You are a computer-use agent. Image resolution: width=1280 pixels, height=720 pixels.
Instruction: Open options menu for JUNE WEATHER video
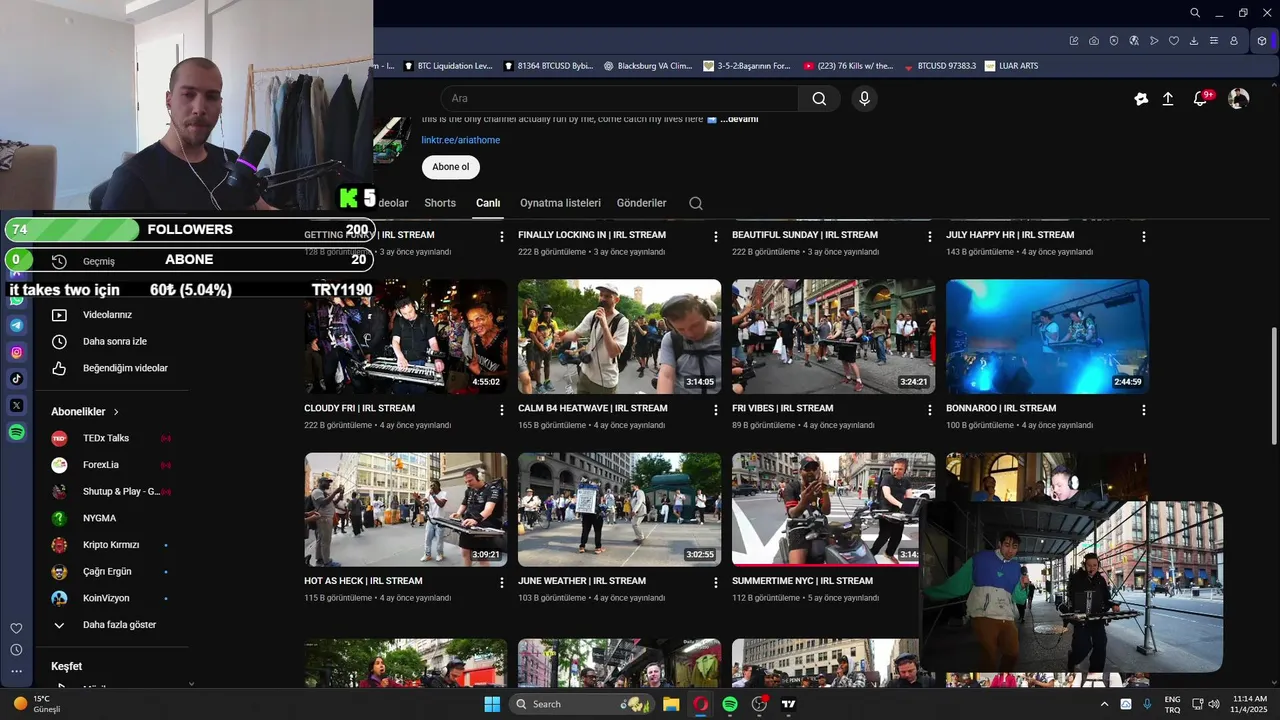pos(716,582)
